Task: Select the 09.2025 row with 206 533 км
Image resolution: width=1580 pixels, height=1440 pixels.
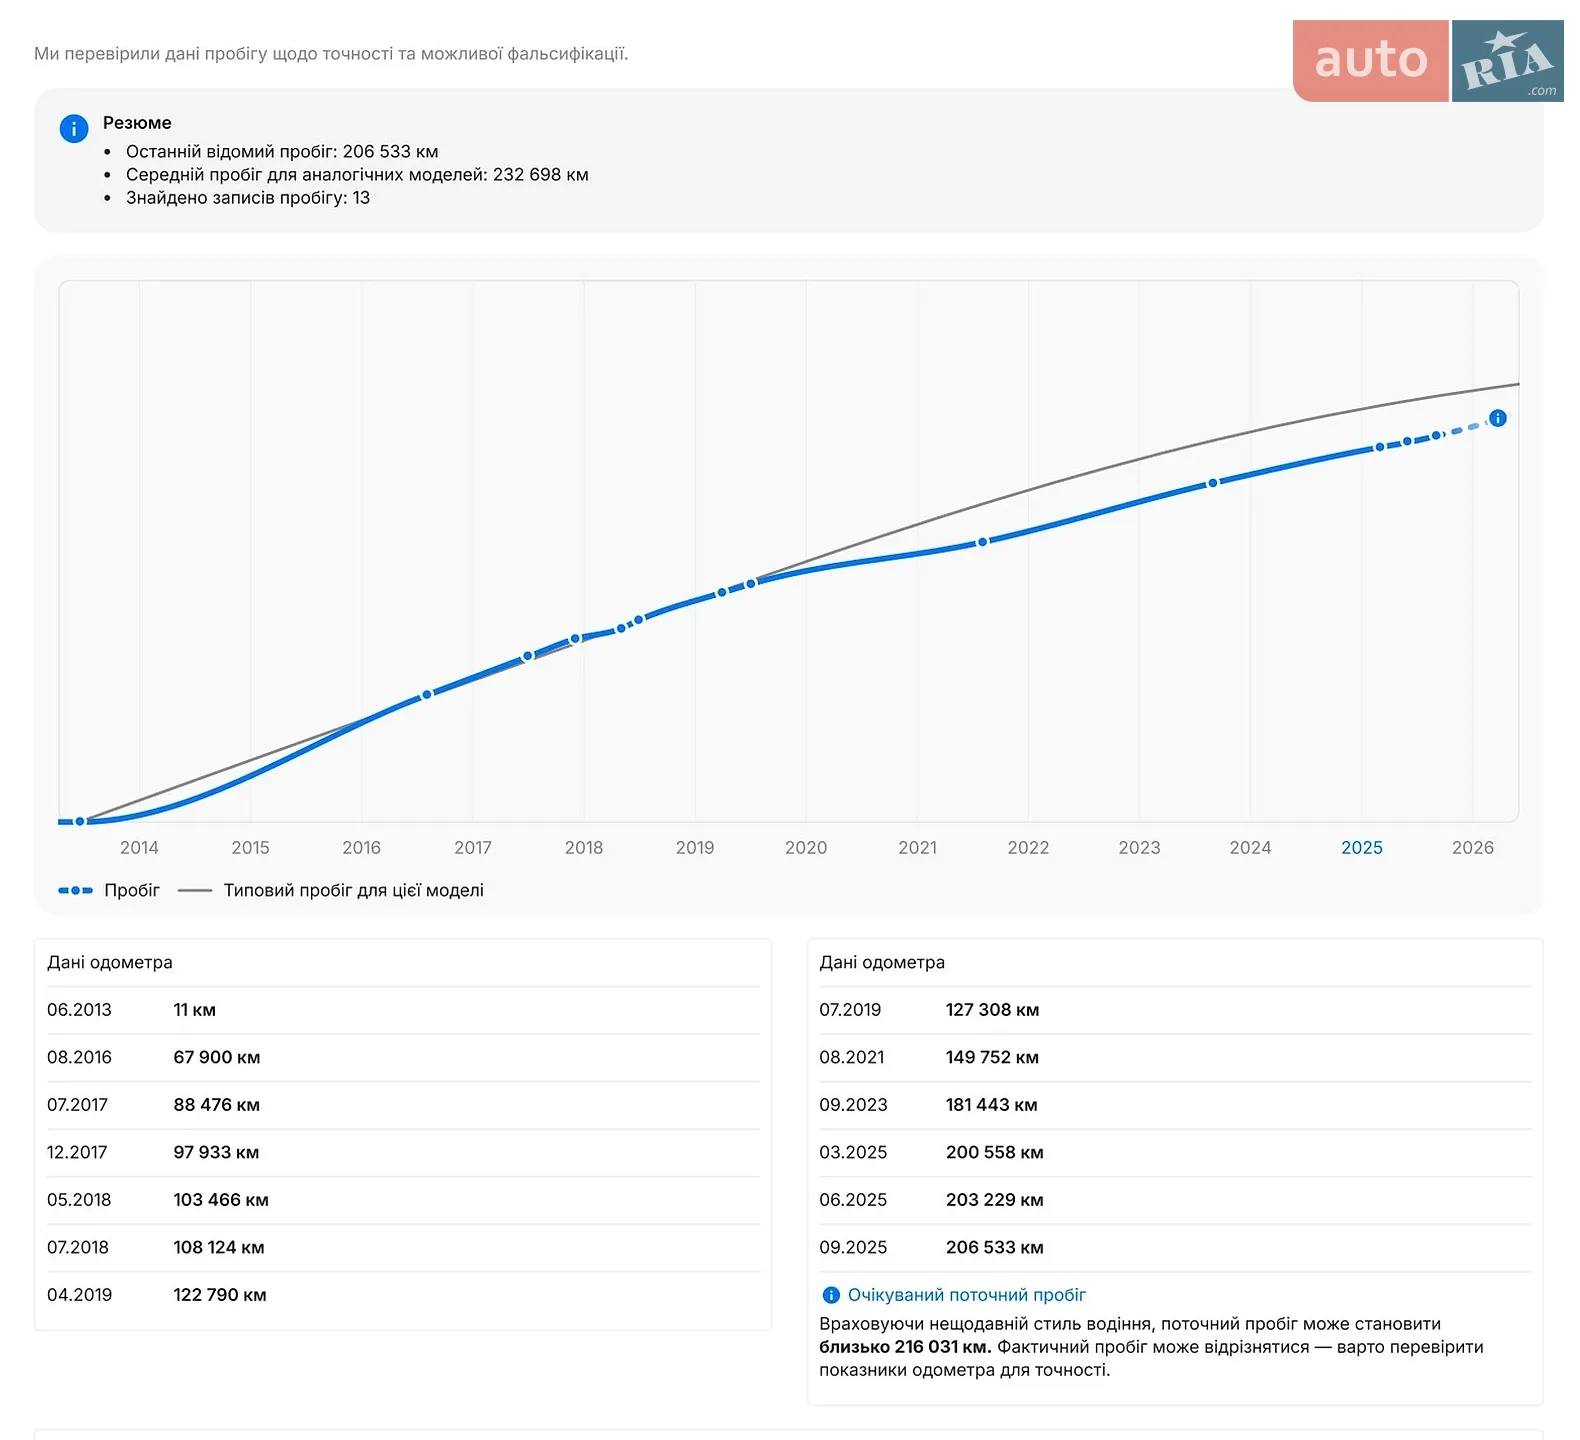Action: click(1175, 1248)
